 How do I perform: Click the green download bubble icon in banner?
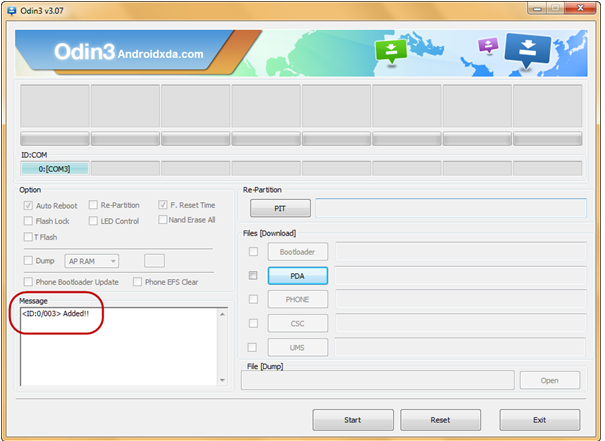click(x=391, y=52)
